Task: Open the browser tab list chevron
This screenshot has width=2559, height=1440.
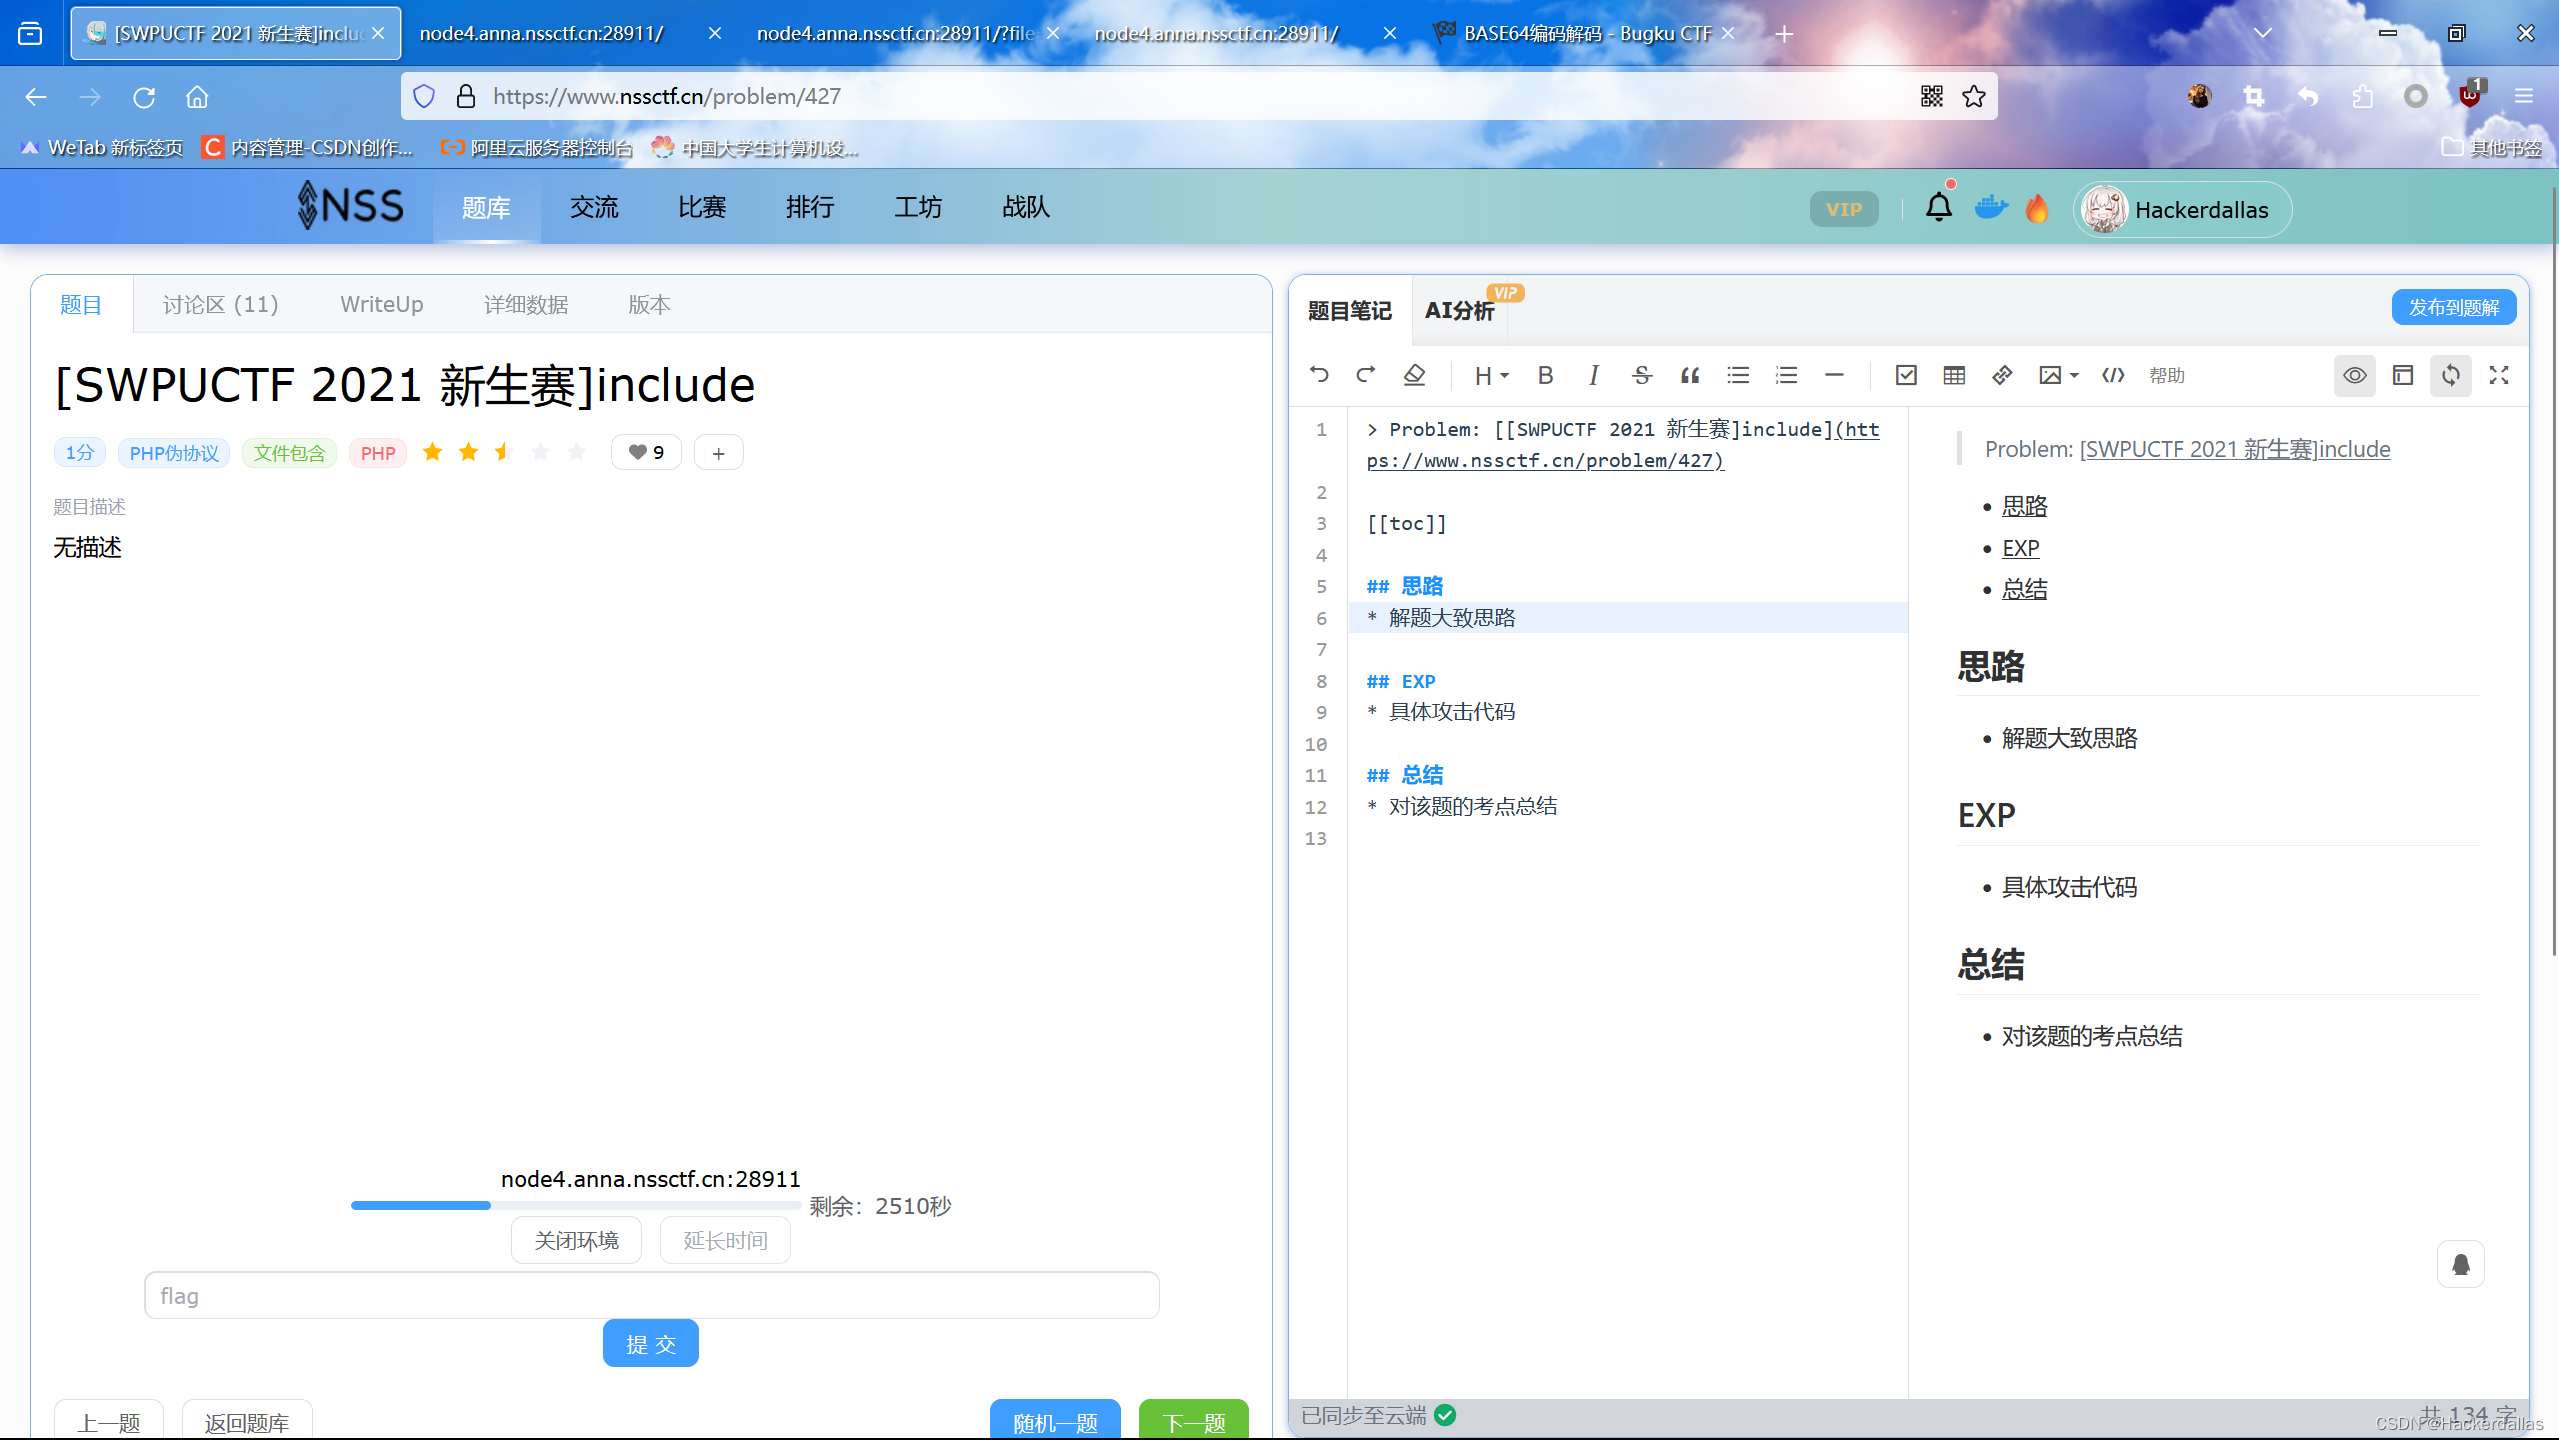Action: 2263,33
